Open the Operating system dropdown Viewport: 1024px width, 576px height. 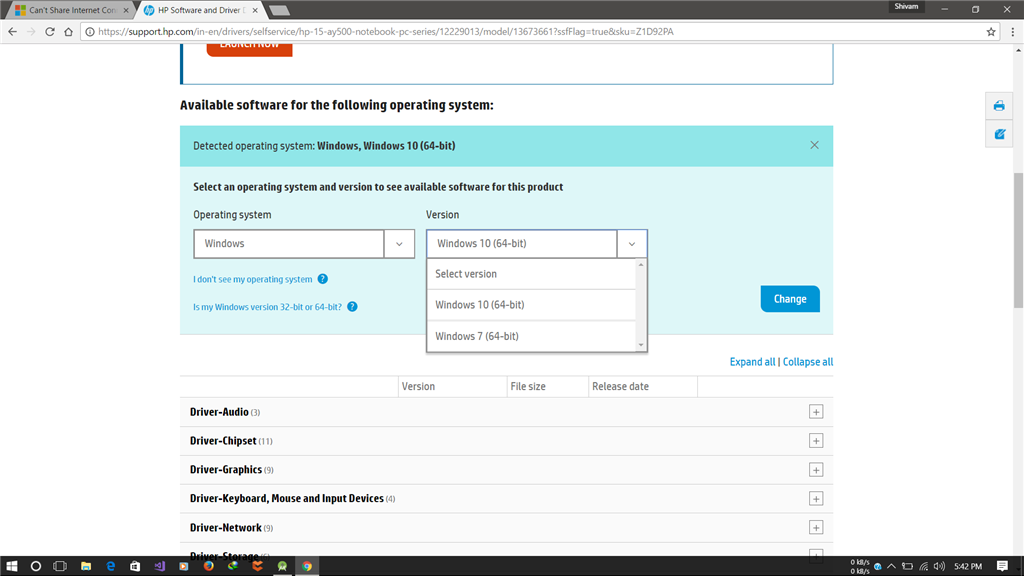pyautogui.click(x=304, y=244)
